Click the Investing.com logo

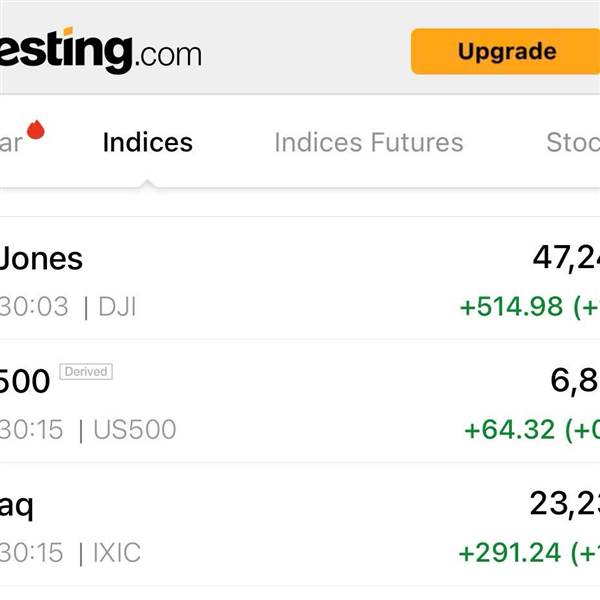tap(100, 50)
